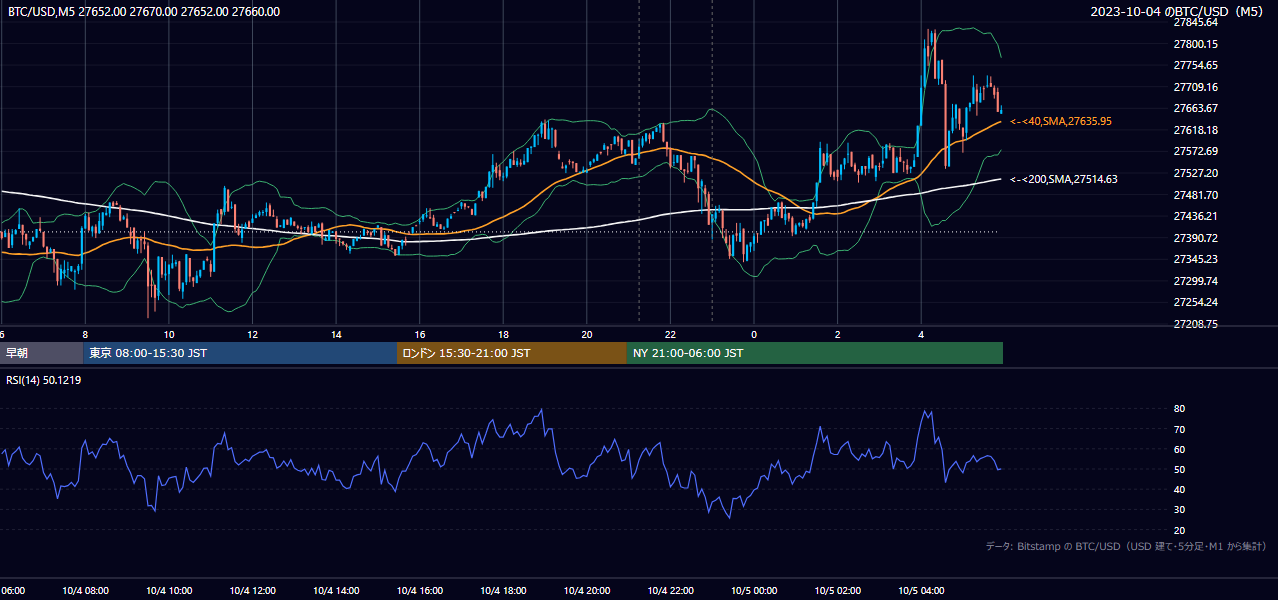Click the 10/5 04:00 bottom time label
Viewport: 1278px width, 600px height.
[x=921, y=591]
